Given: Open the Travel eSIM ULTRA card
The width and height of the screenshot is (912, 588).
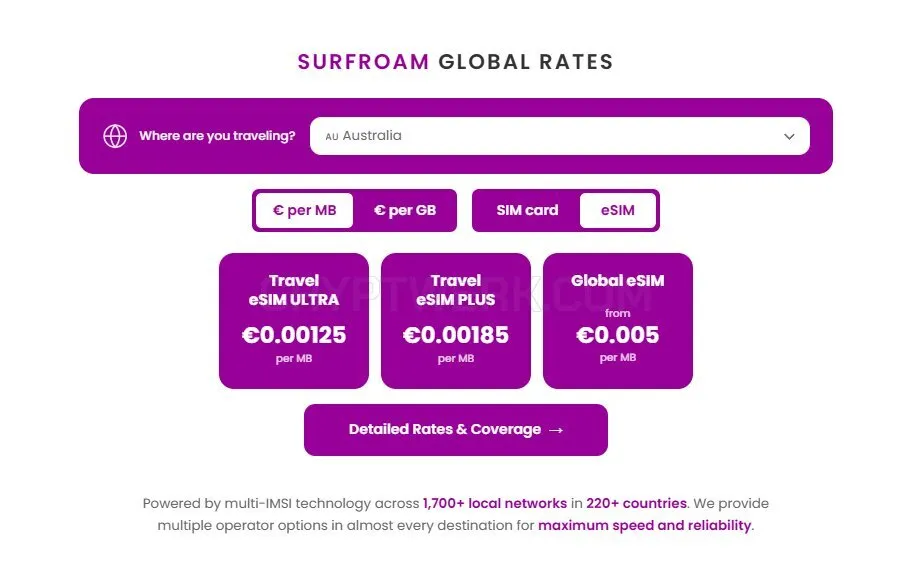Looking at the screenshot, I should click(x=294, y=320).
